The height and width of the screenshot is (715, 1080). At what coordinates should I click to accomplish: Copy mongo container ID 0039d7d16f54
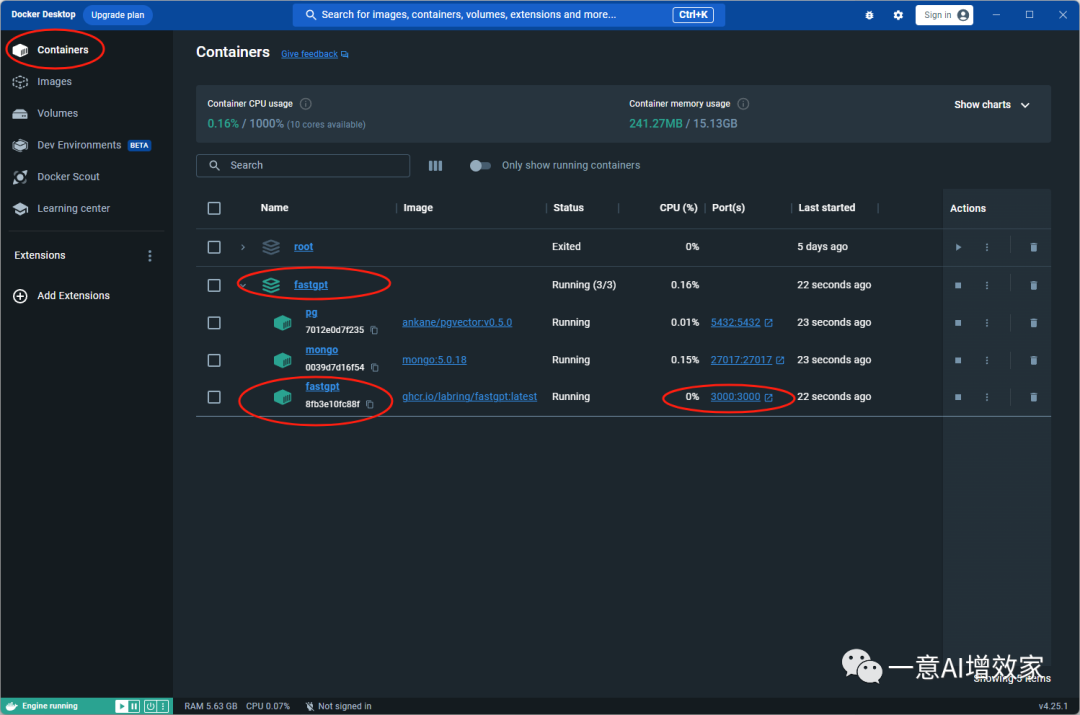tap(375, 368)
